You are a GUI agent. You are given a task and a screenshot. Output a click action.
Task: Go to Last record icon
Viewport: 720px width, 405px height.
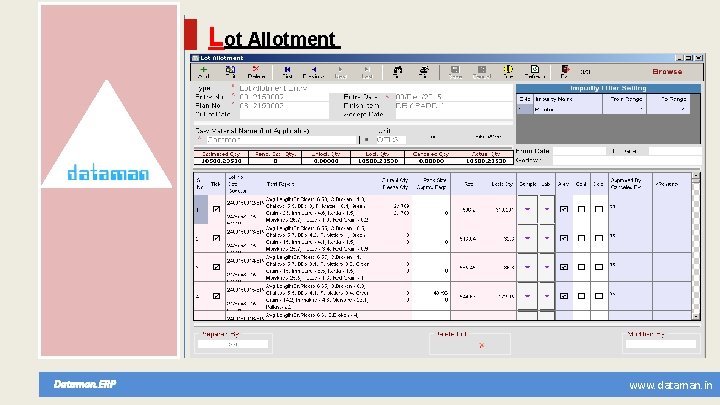tap(367, 69)
